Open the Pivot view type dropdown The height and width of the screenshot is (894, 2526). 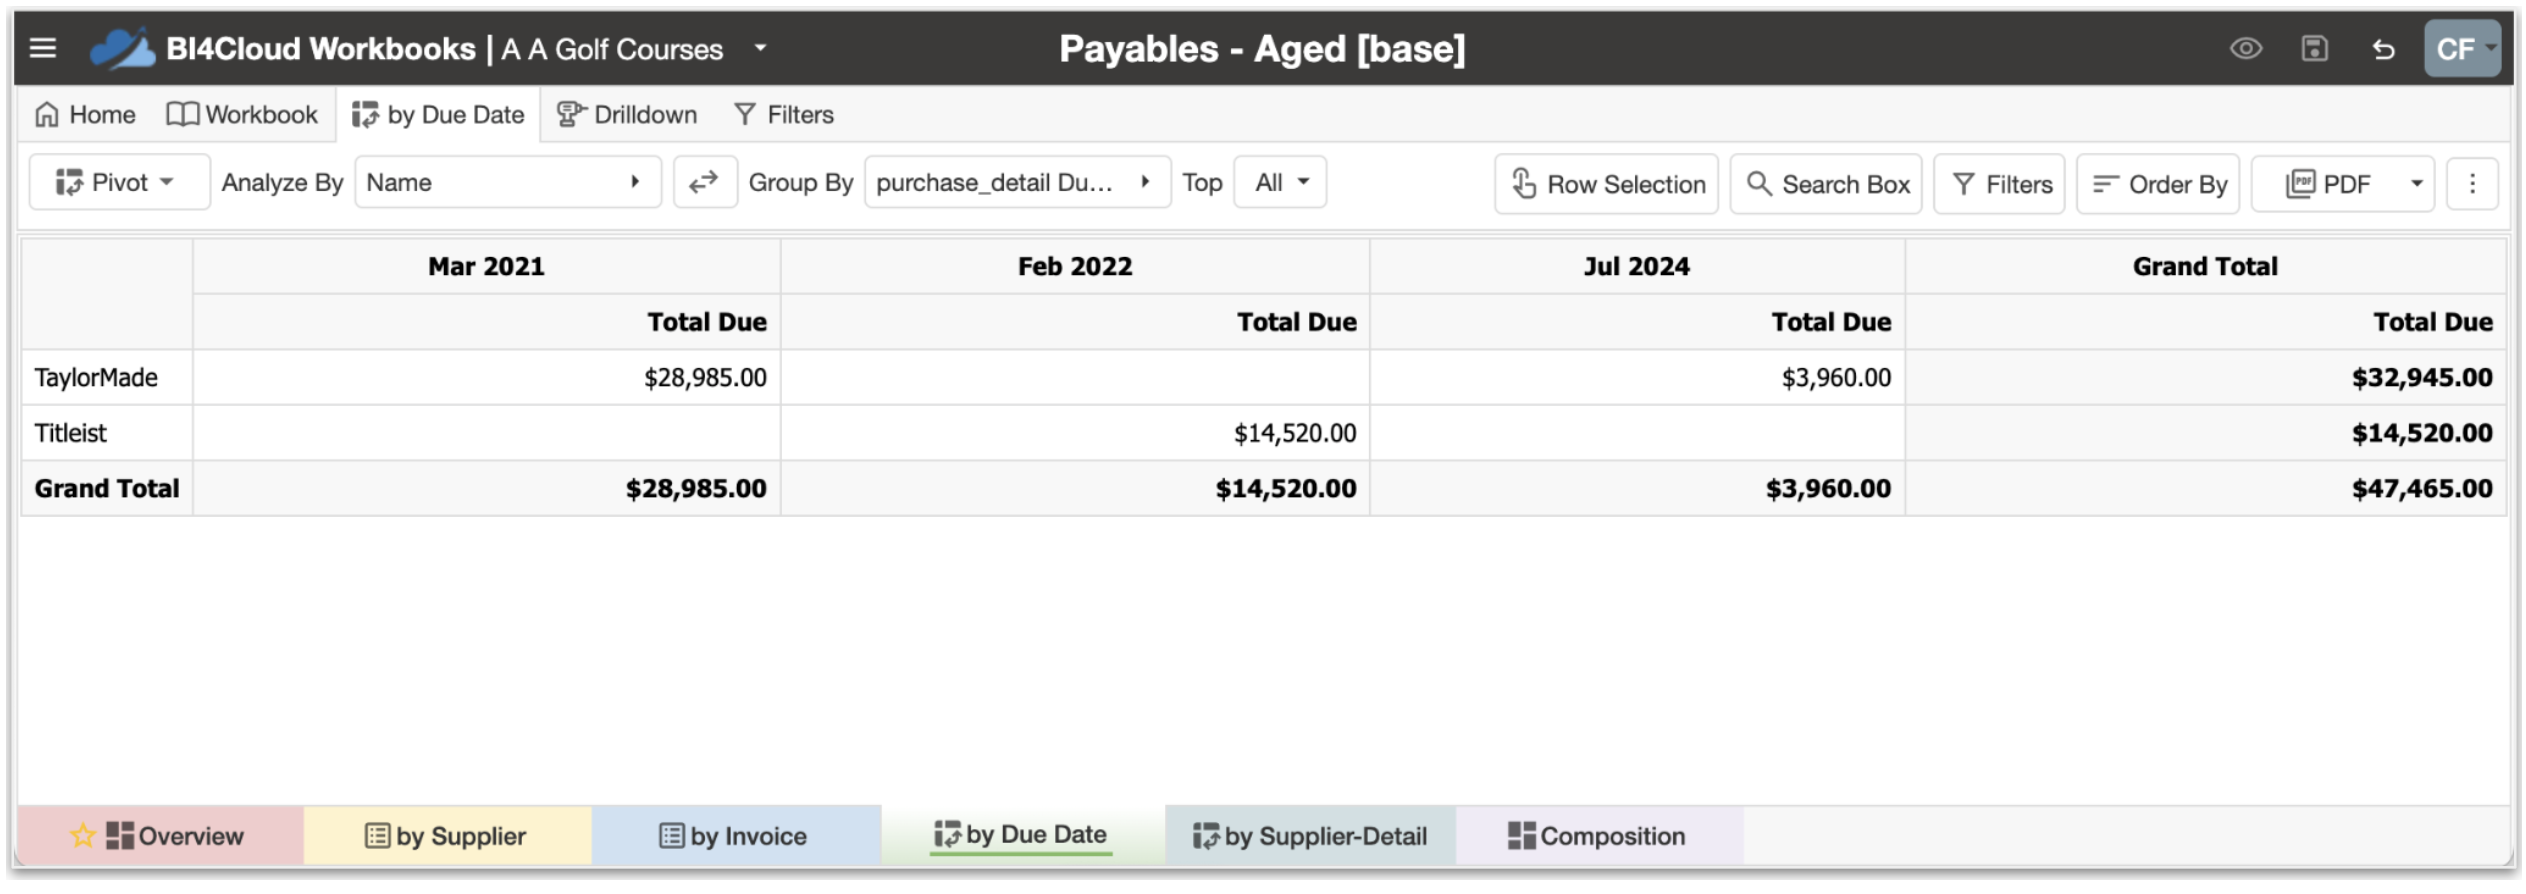119,182
